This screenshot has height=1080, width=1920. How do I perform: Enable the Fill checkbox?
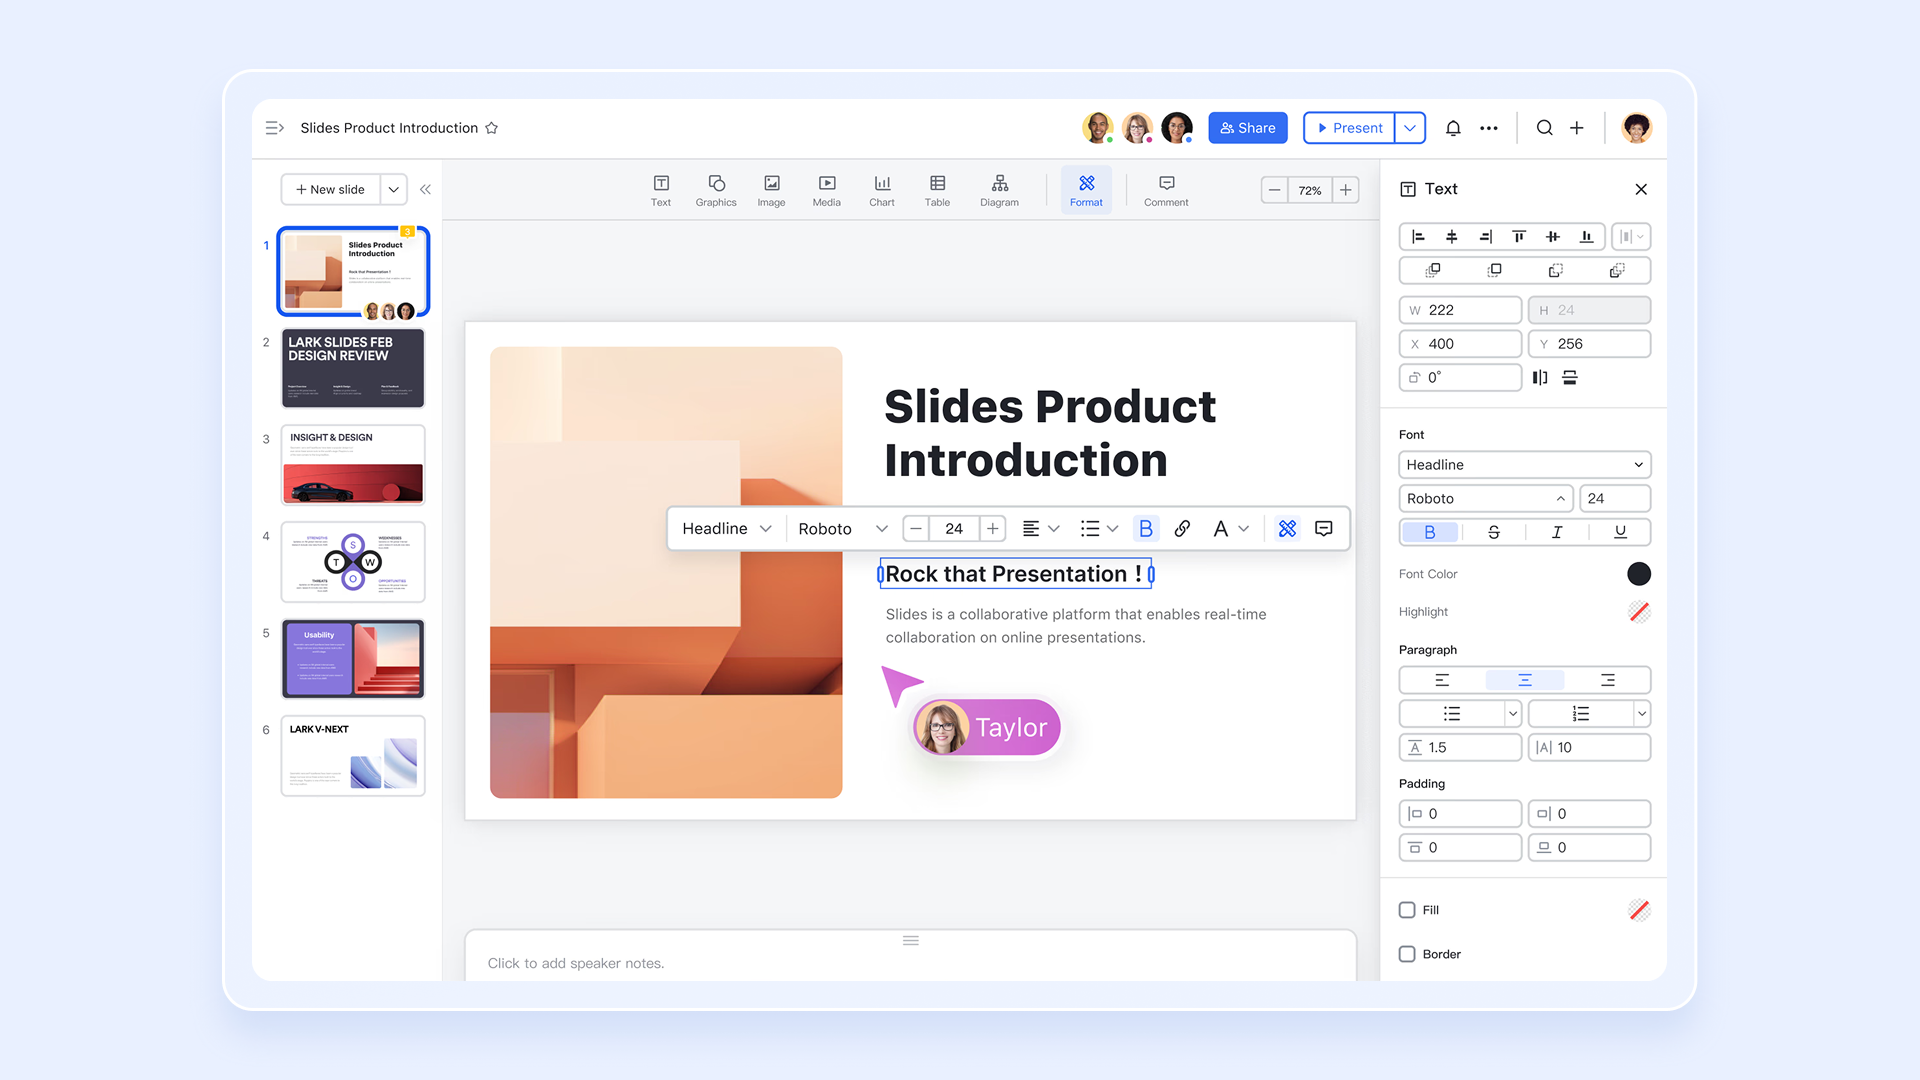click(1407, 910)
